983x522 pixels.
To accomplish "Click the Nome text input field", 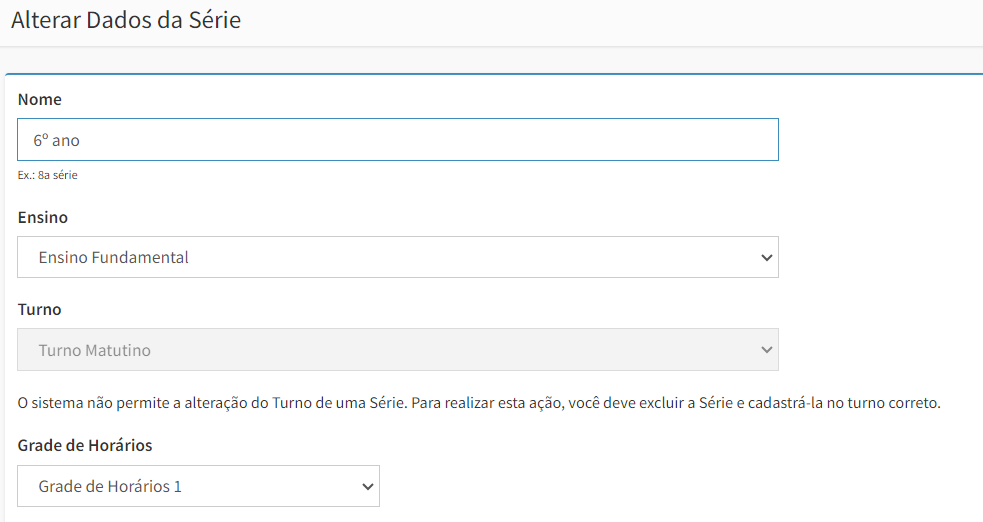I will (397, 139).
